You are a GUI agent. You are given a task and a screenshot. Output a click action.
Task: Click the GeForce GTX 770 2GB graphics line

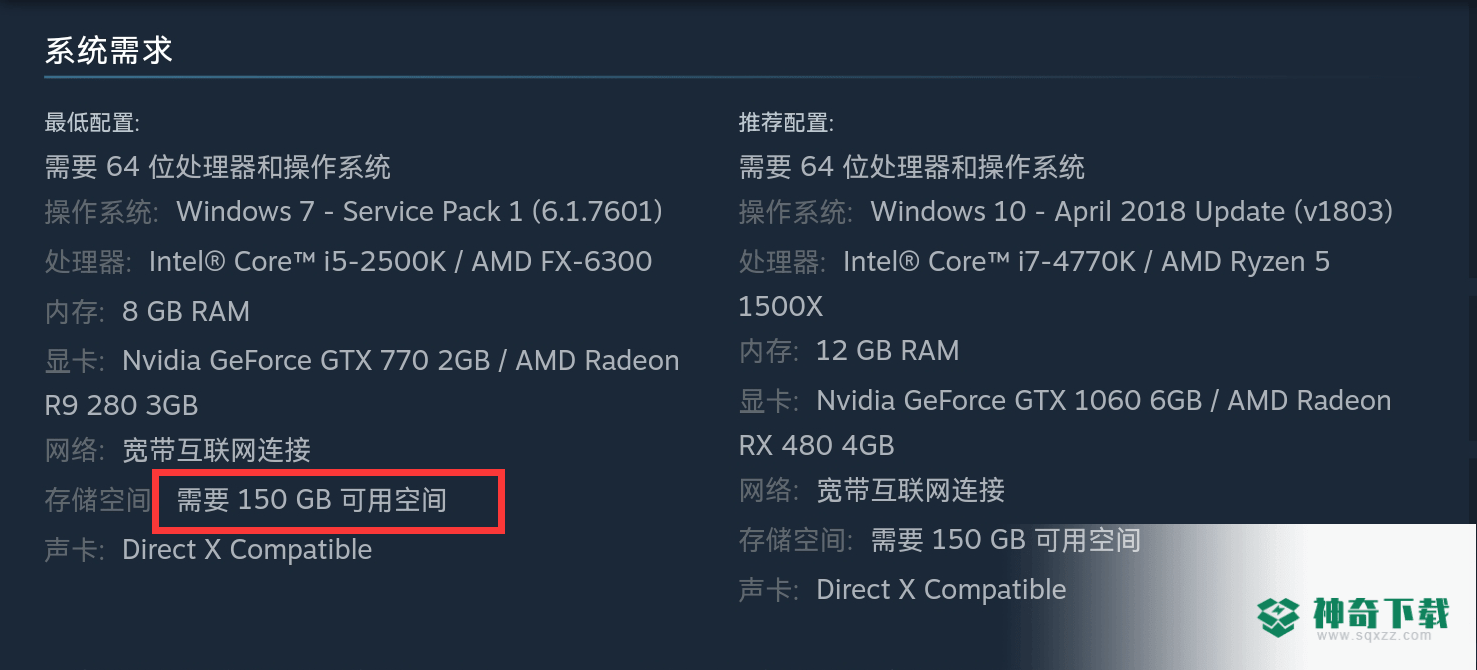coord(362,382)
